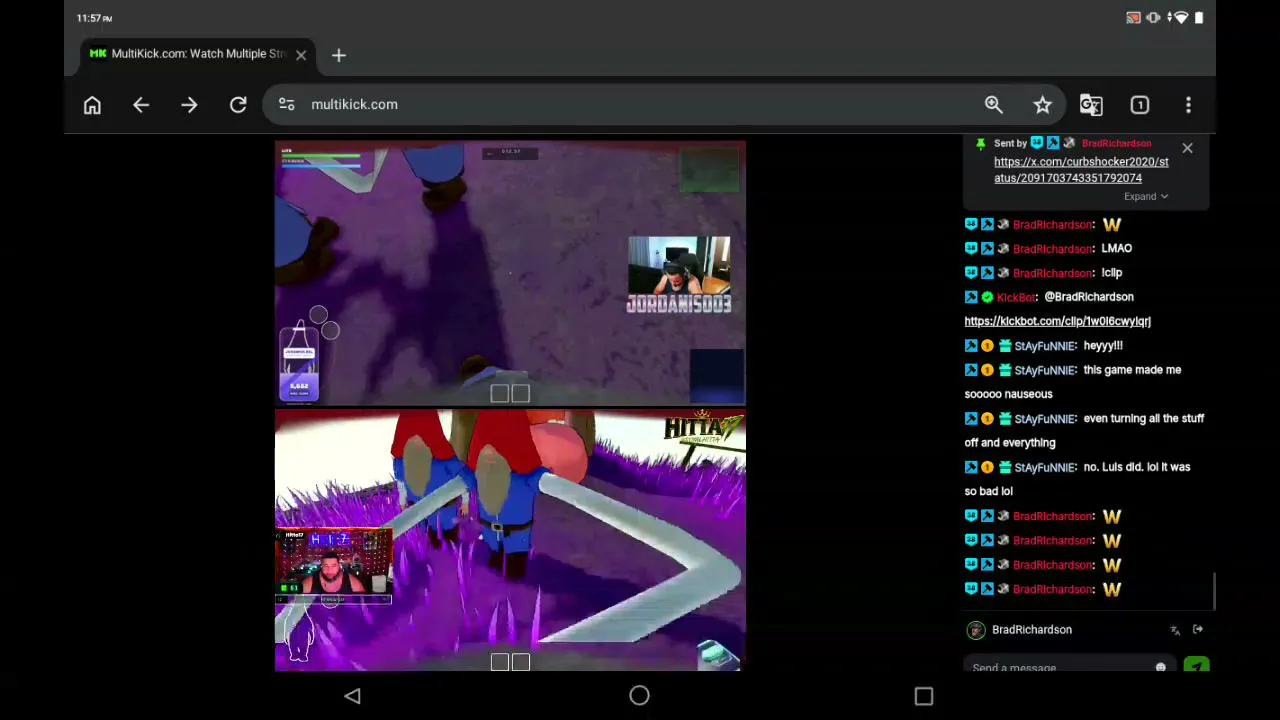Bookmark this page with the star
The width and height of the screenshot is (1280, 720).
tap(1043, 105)
